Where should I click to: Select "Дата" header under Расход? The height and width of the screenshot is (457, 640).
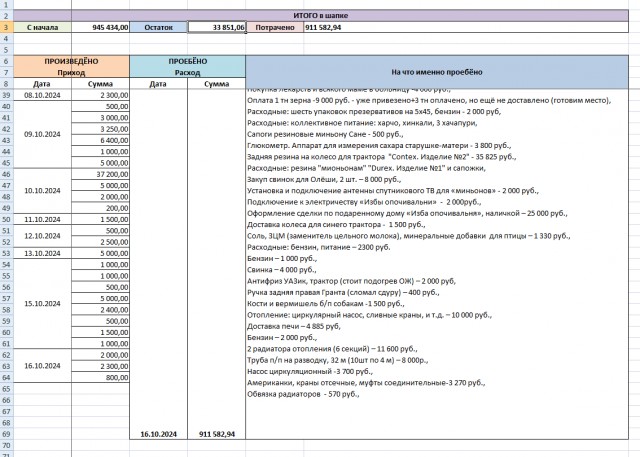(158, 84)
